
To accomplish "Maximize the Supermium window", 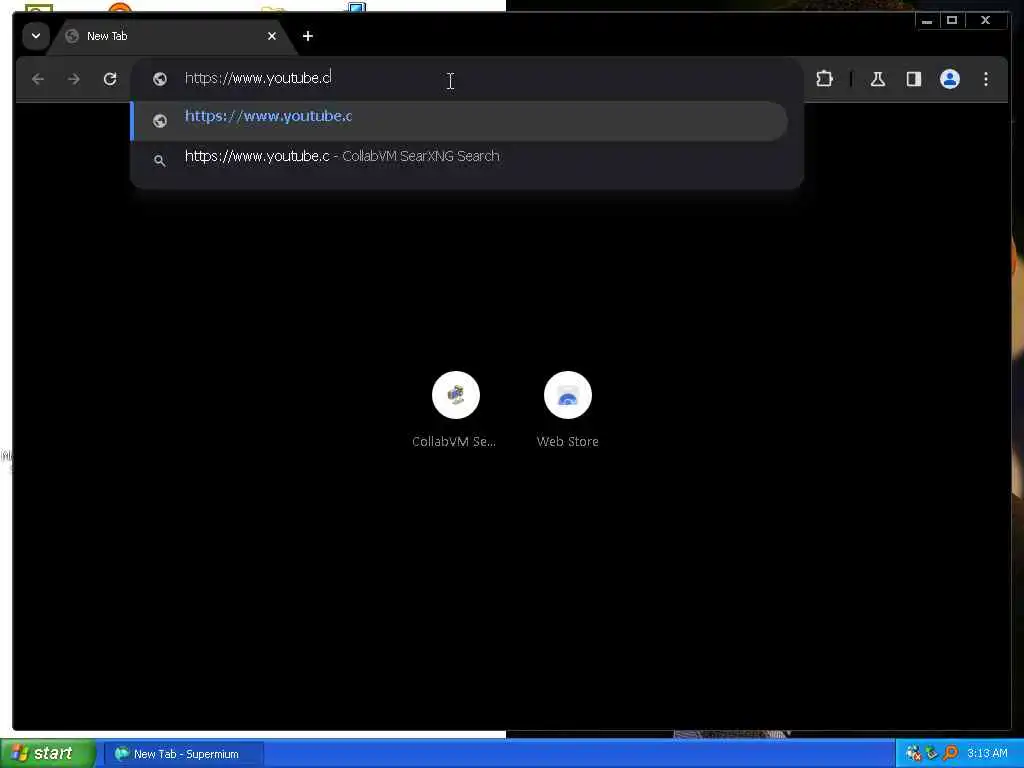I will pyautogui.click(x=952, y=21).
